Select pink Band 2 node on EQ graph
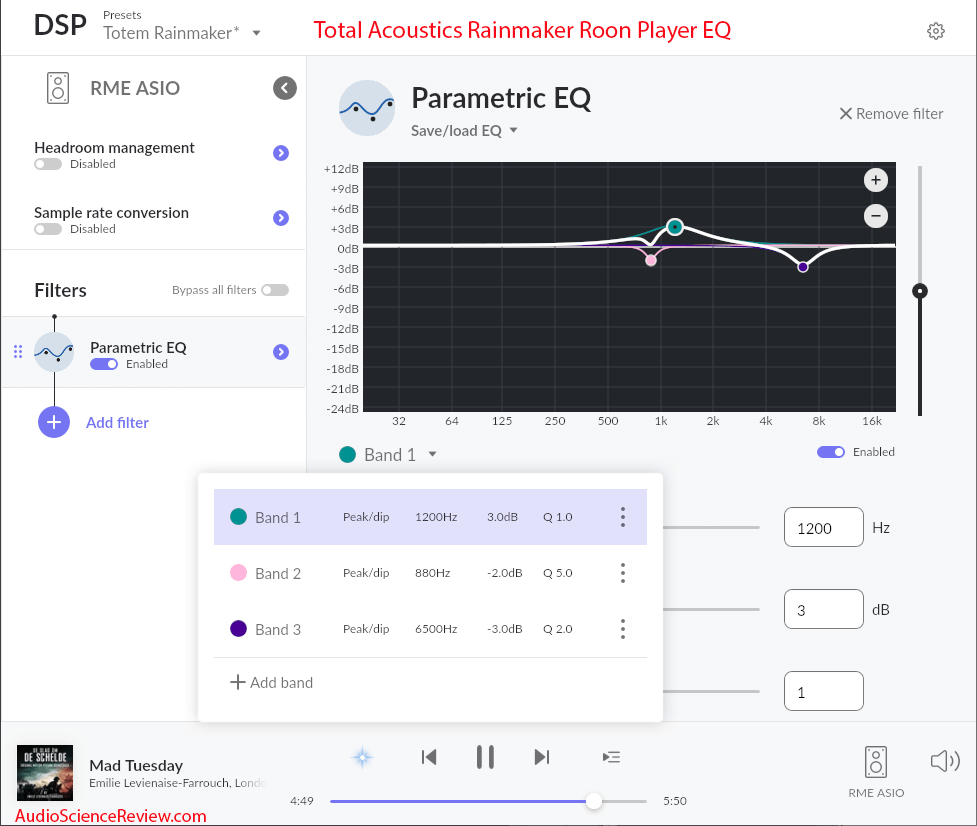Screen dimensions: 977x826 point(651,260)
